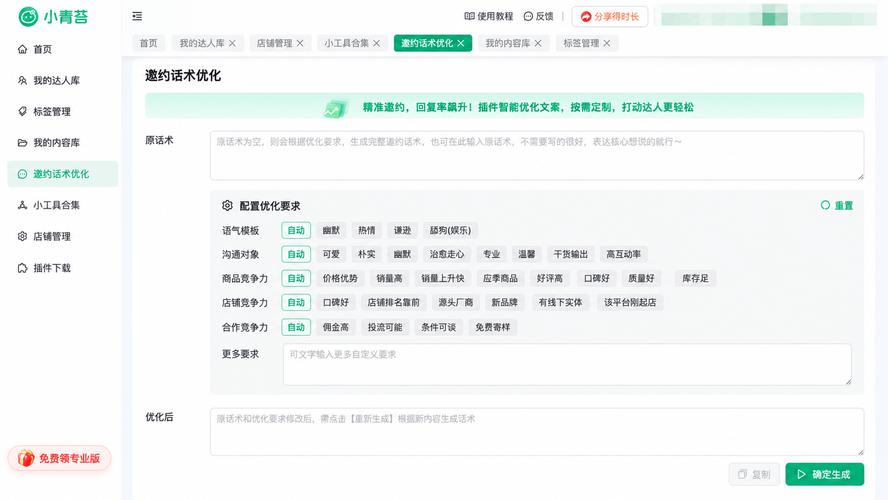Select 自动 in the 商品竞争力 row
The height and width of the screenshot is (500, 888).
pos(296,279)
